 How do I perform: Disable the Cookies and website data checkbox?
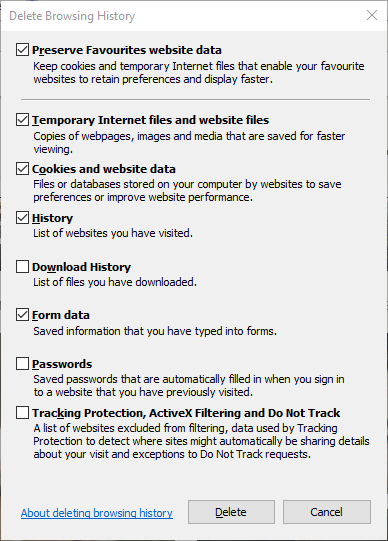tap(22, 169)
